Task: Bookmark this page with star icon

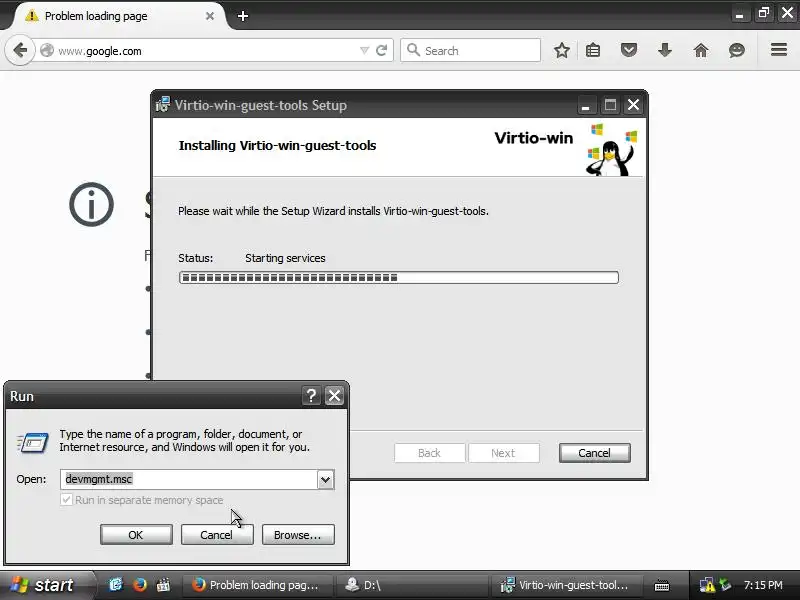Action: pos(562,51)
